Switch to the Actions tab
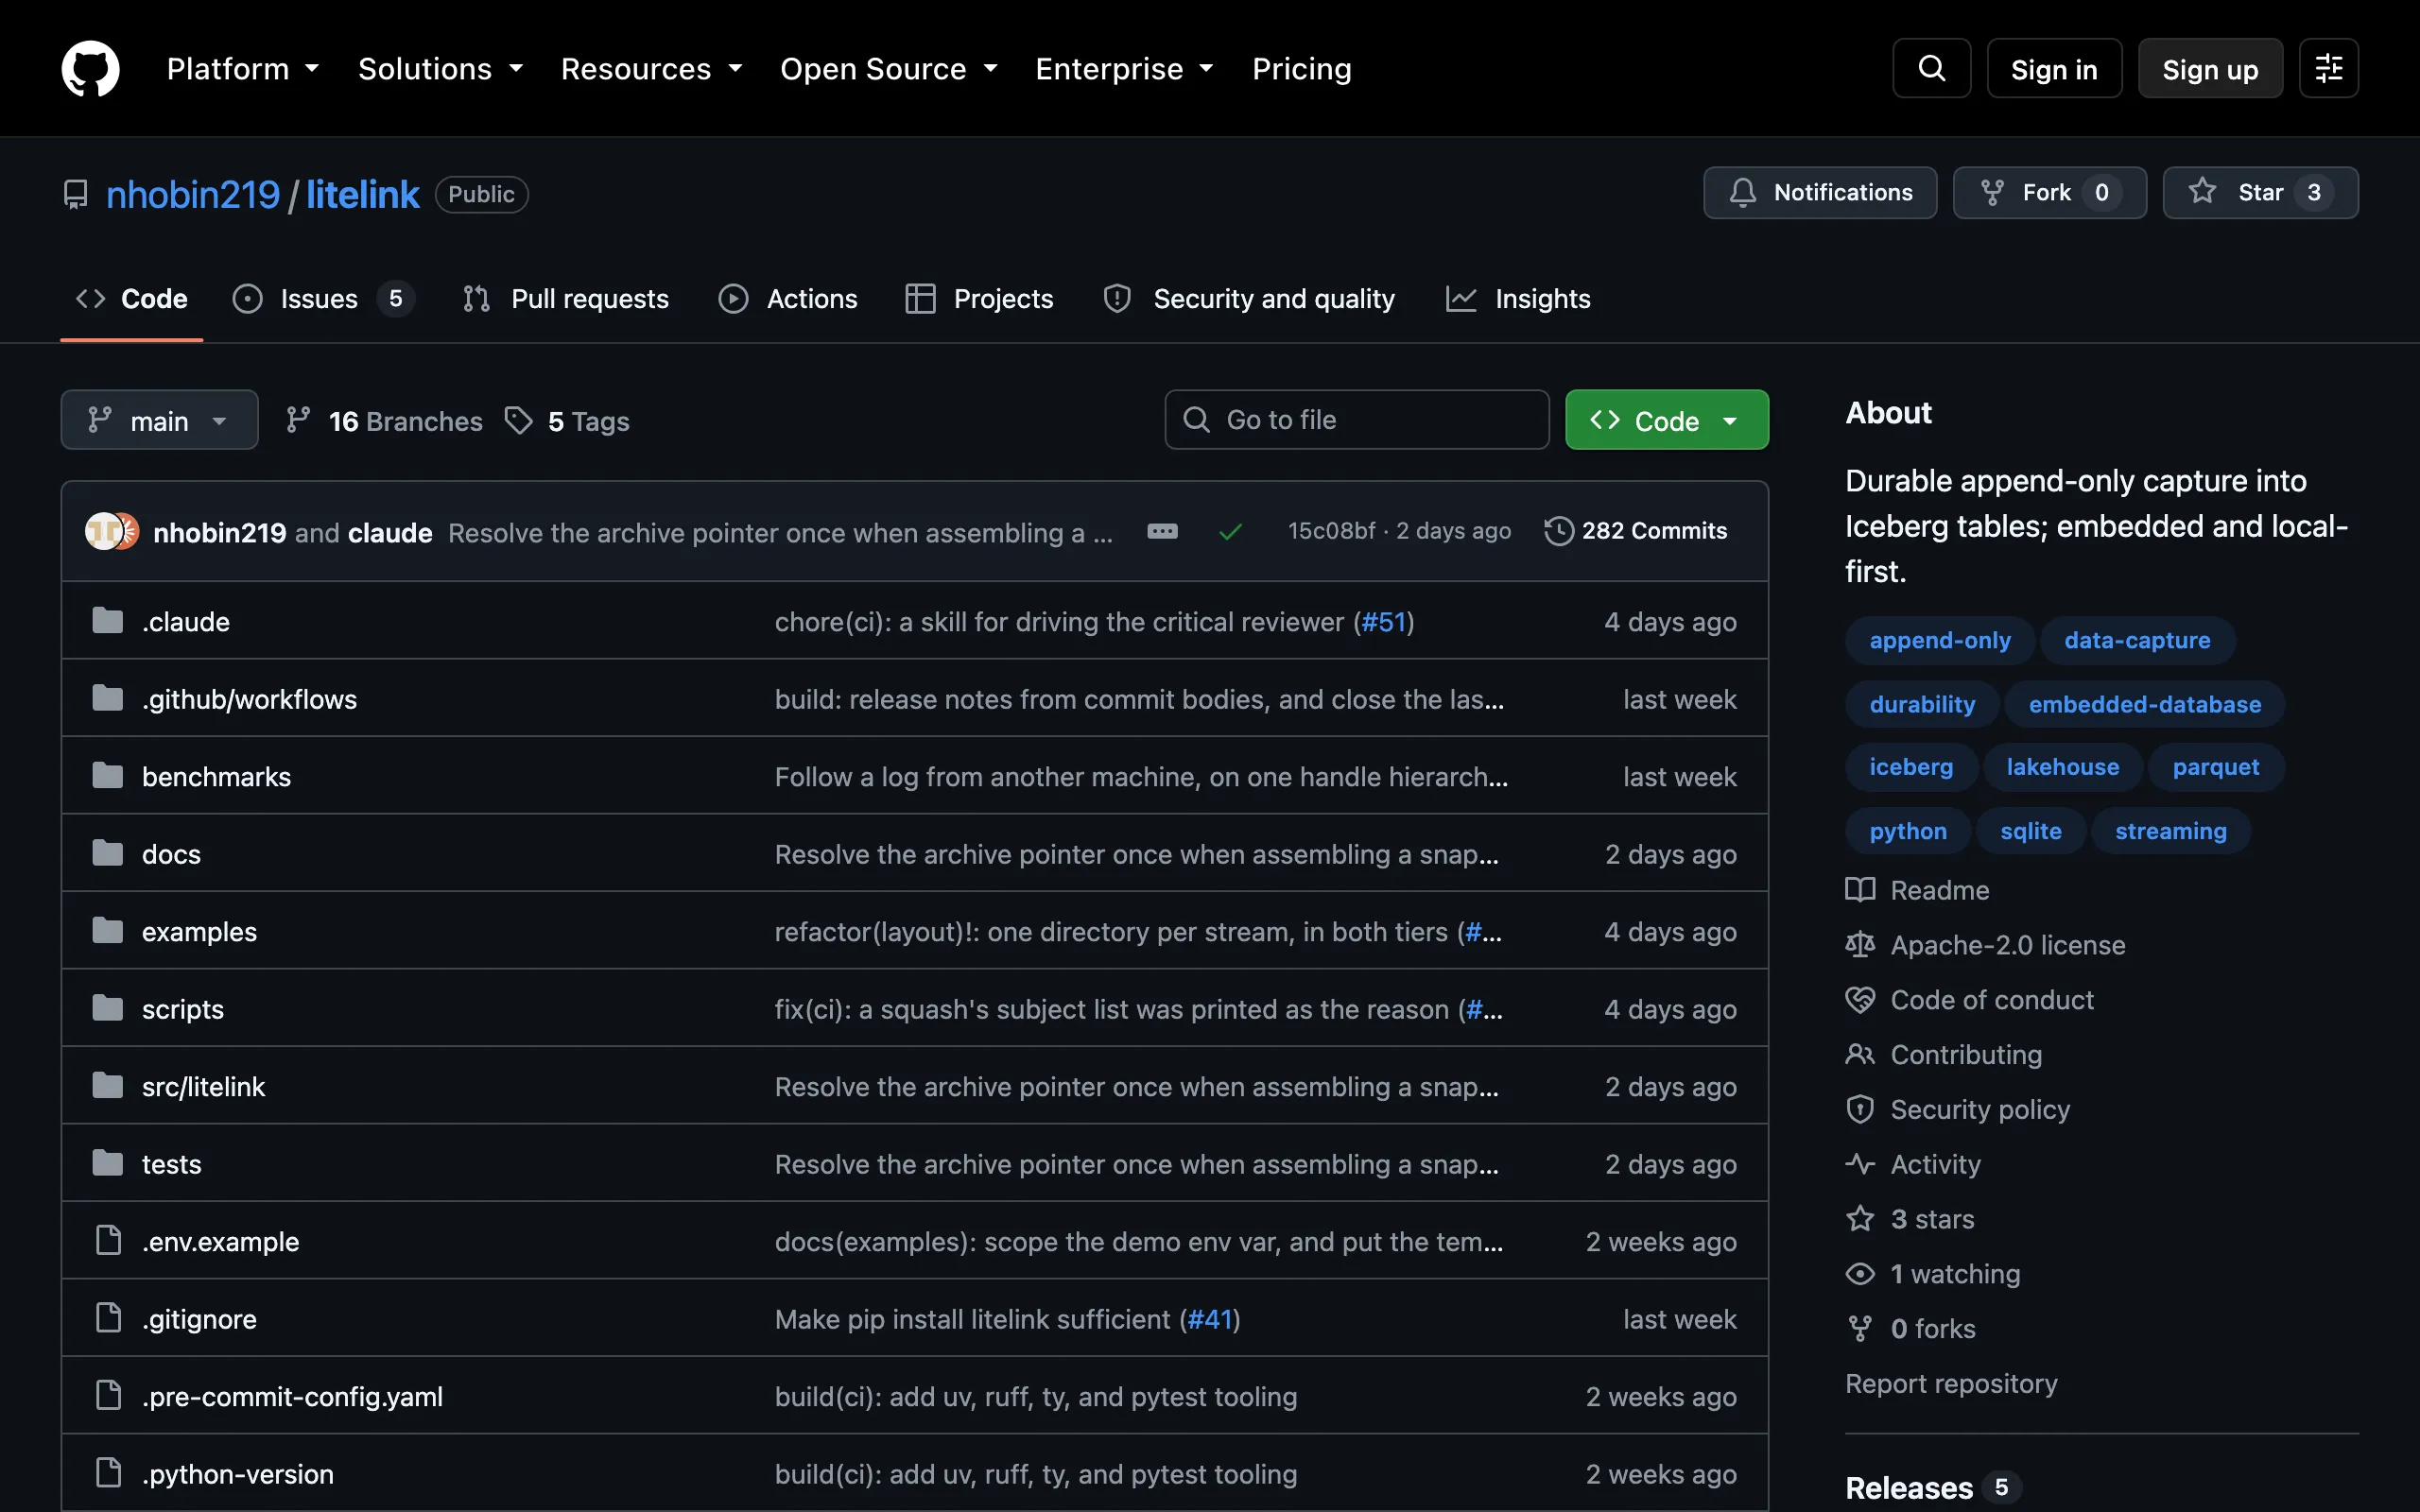Image resolution: width=2420 pixels, height=1512 pixels. tap(788, 299)
